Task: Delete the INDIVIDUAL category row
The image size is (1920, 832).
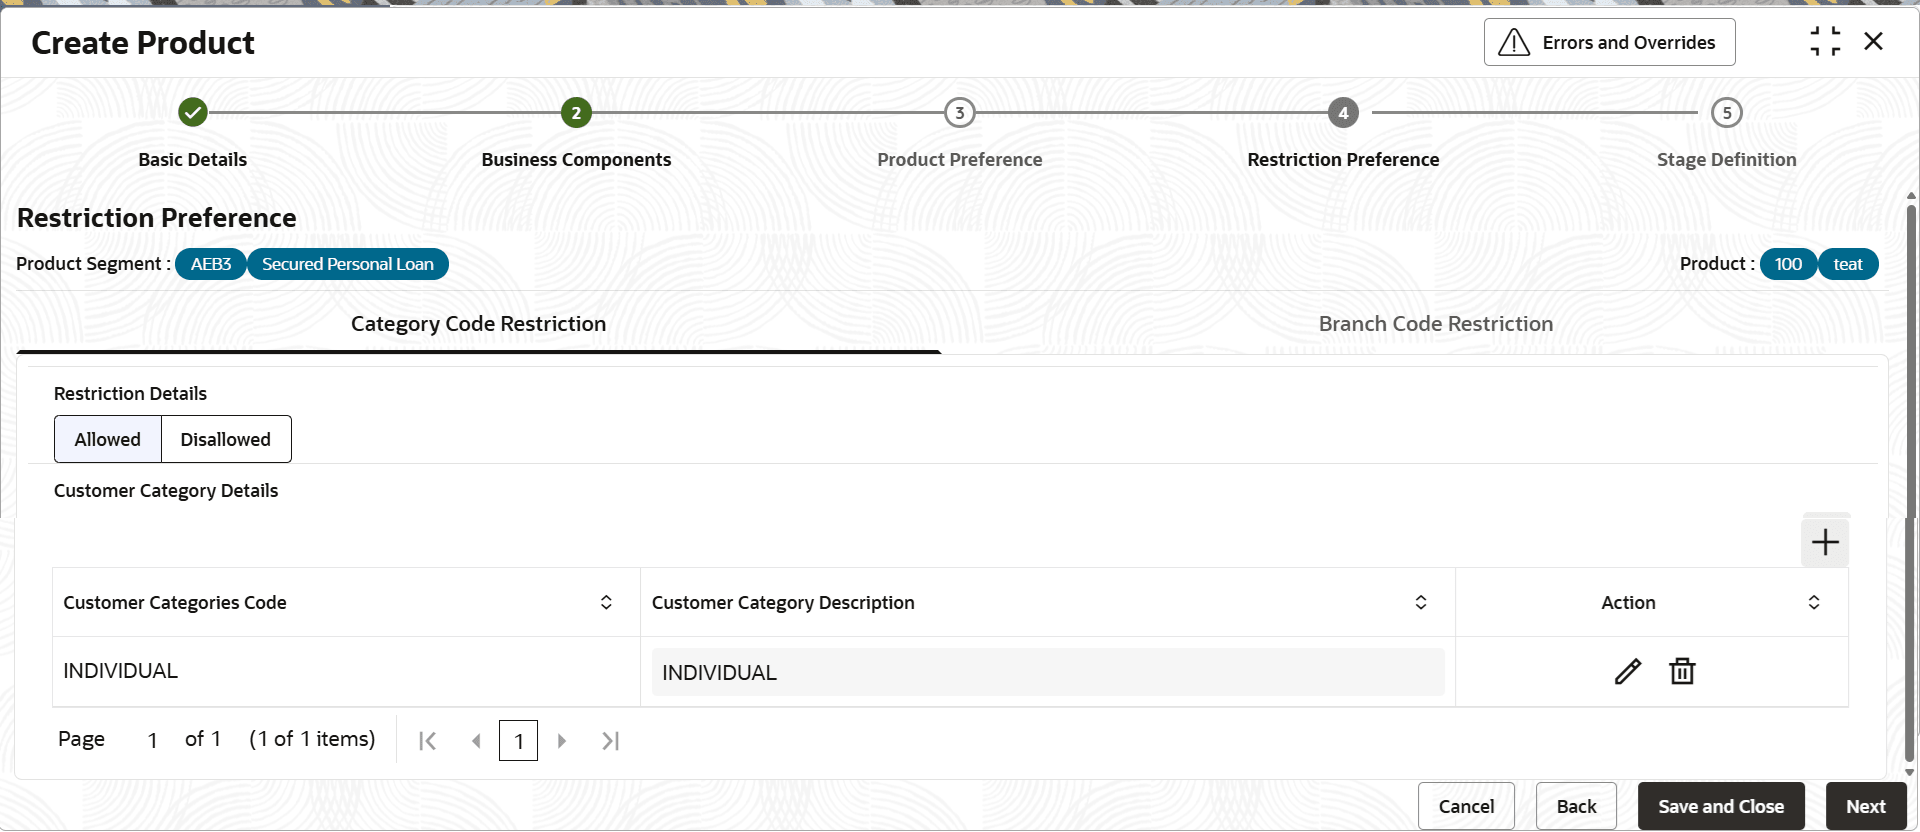Action: (1682, 672)
